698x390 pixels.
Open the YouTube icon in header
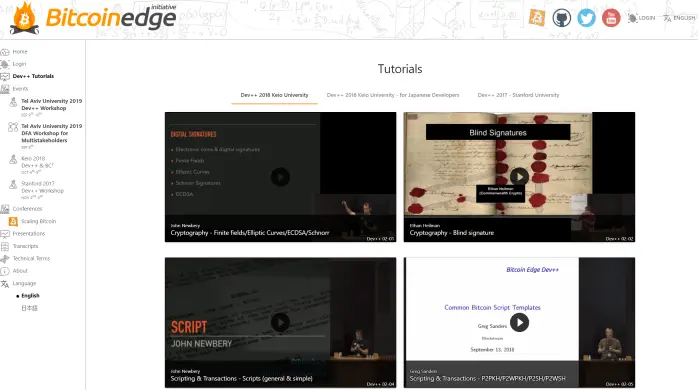(611, 18)
